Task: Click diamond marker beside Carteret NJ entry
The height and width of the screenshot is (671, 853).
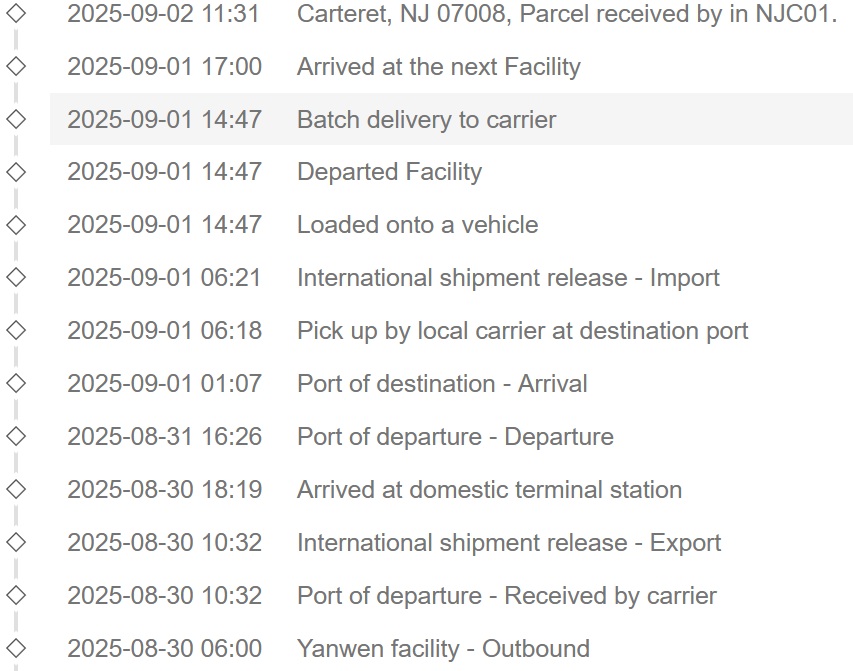Action: 16,14
